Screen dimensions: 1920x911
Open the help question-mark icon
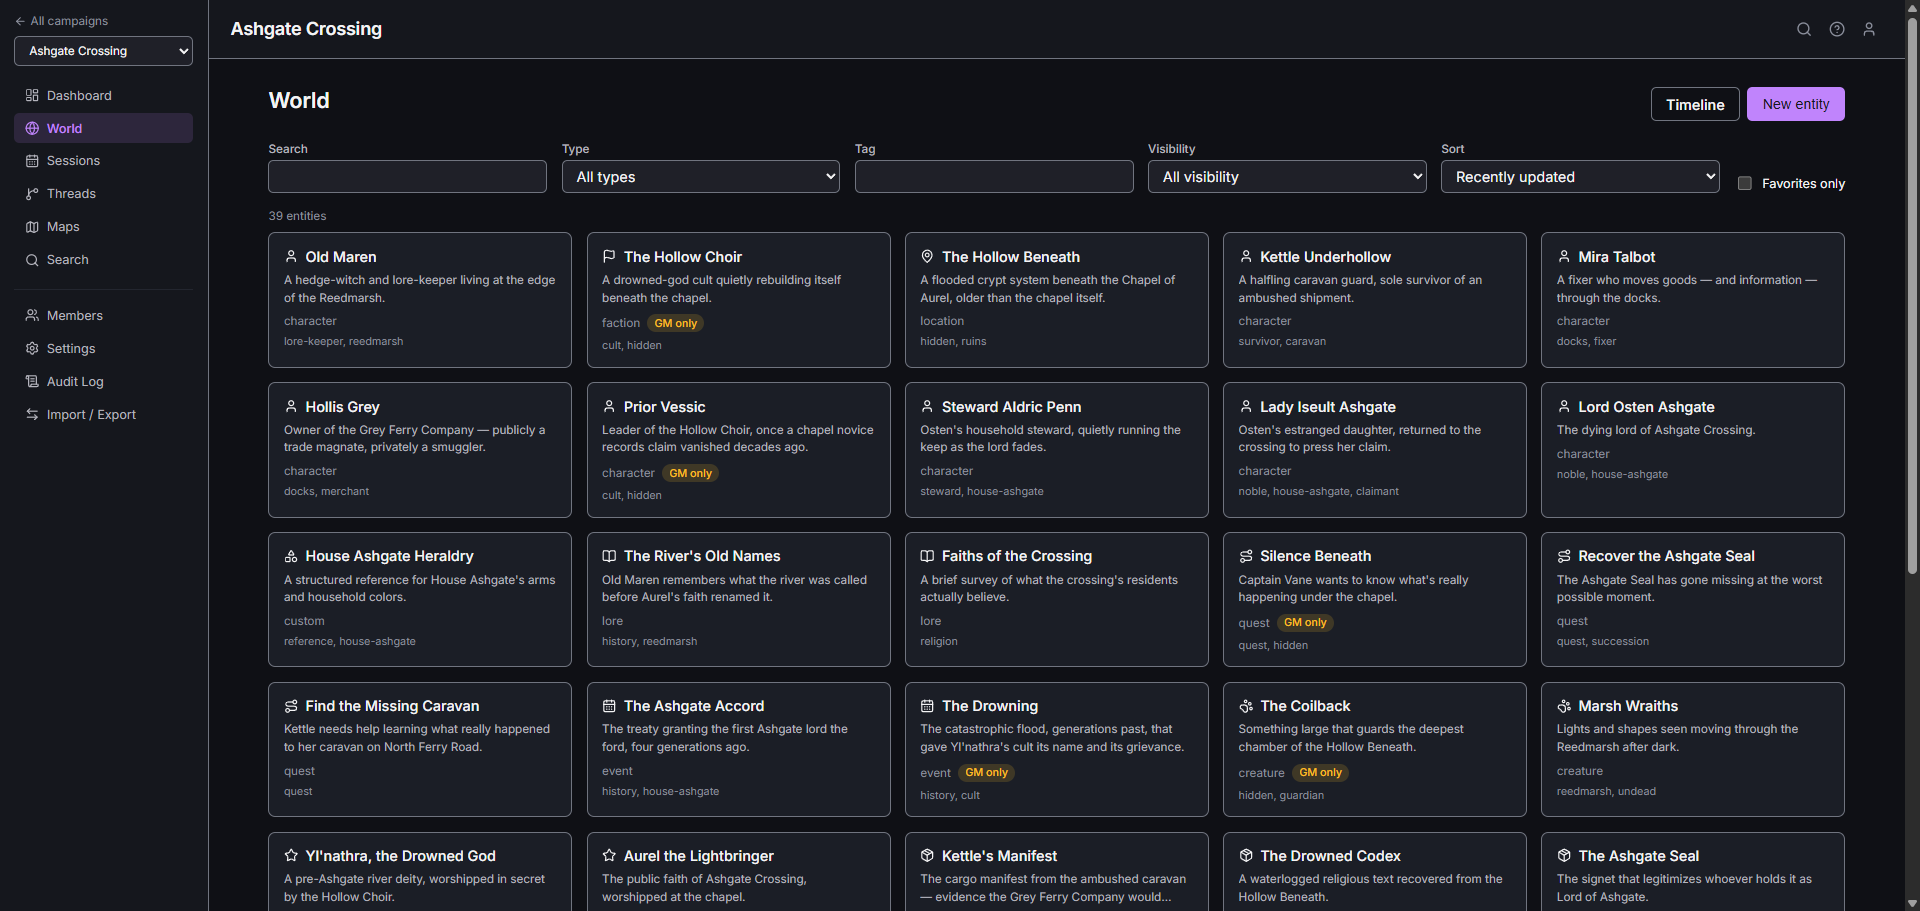[1837, 29]
